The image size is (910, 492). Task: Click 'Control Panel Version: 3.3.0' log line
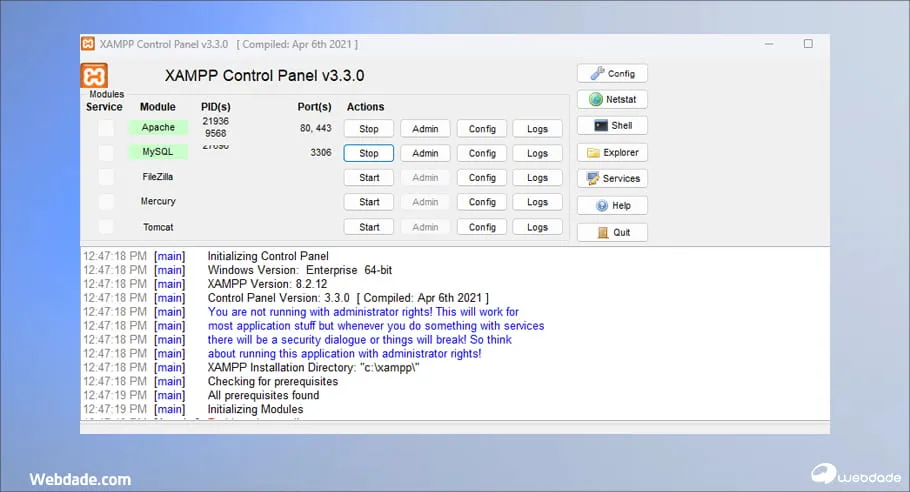tap(348, 298)
